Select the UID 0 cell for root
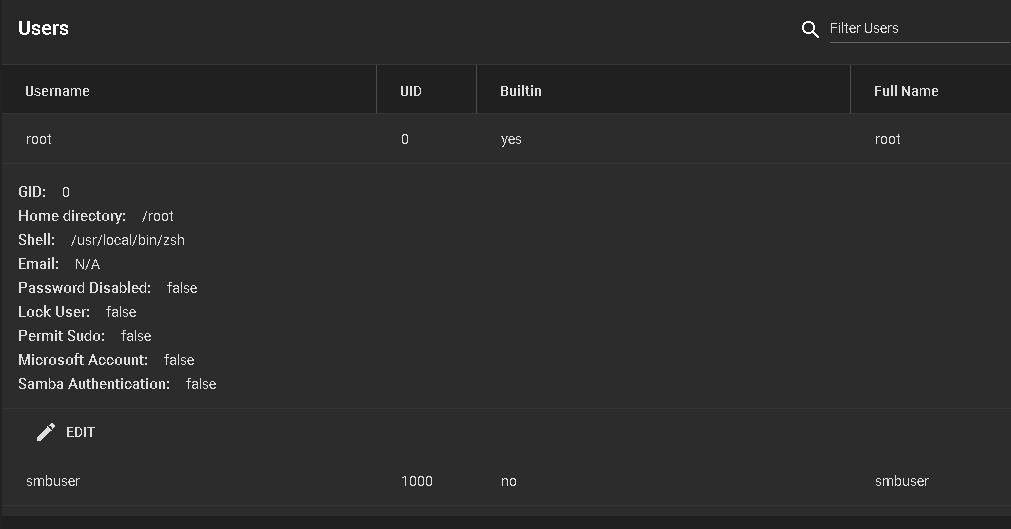The height and width of the screenshot is (529, 1011). [x=405, y=139]
